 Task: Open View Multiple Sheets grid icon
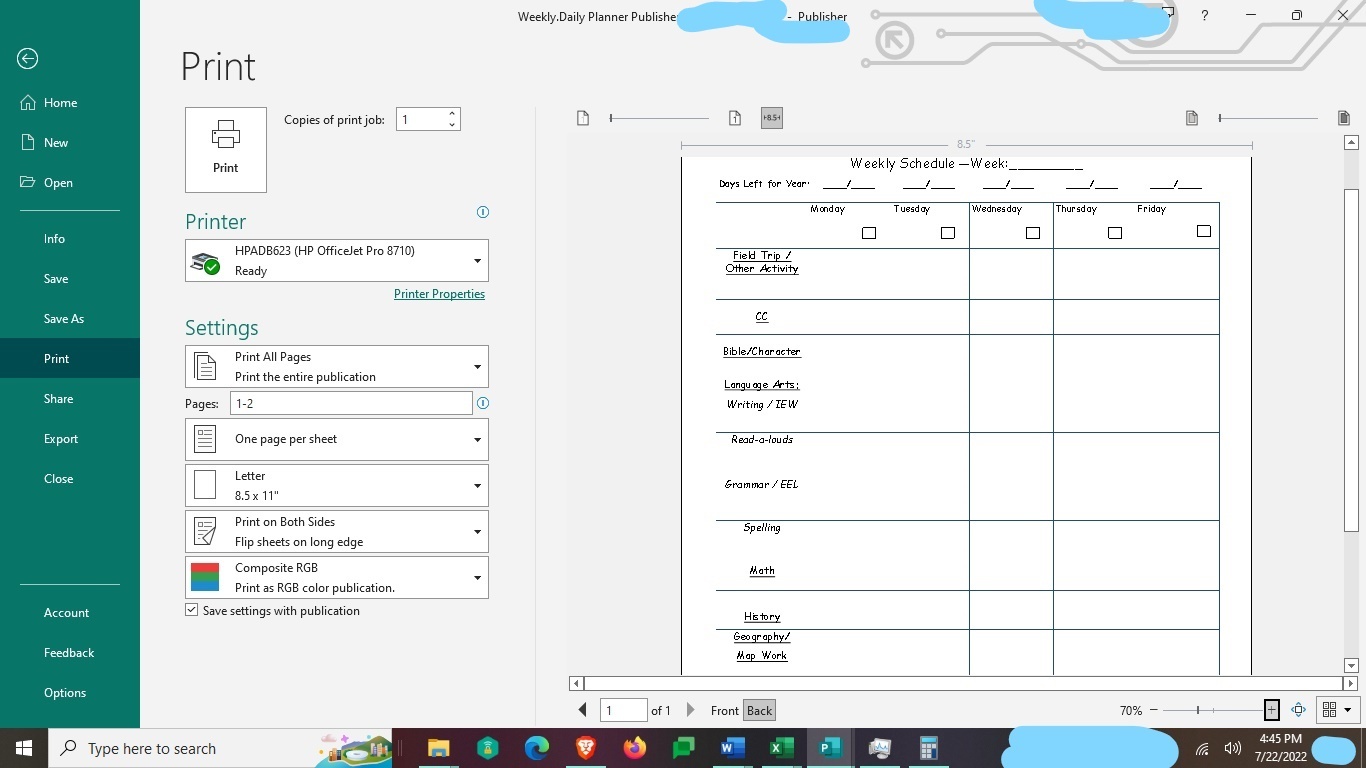[x=1330, y=710]
